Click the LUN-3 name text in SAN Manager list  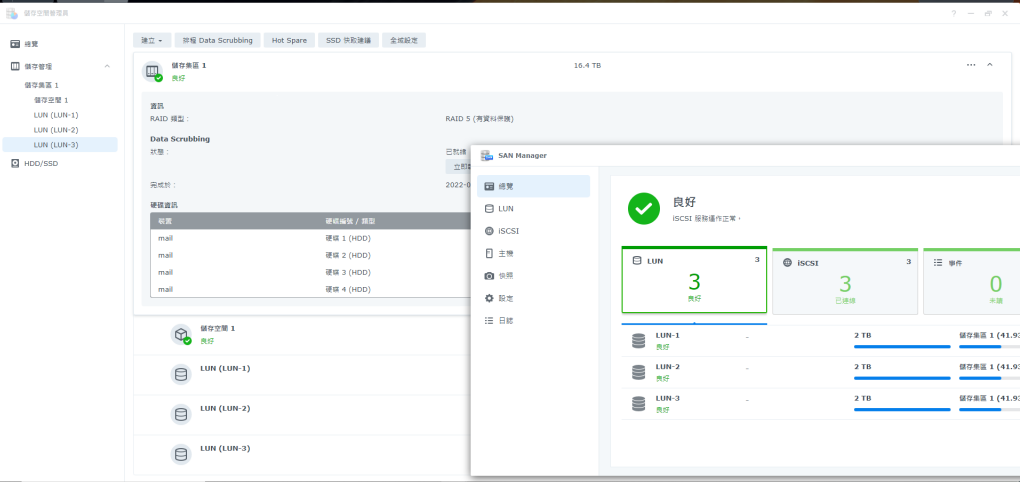tap(667, 398)
